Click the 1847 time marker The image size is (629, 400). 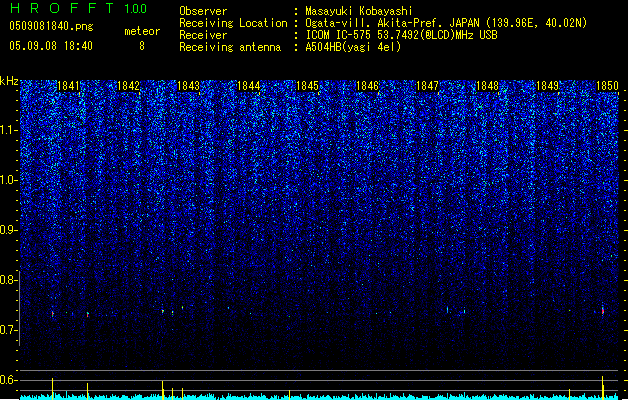[427, 86]
